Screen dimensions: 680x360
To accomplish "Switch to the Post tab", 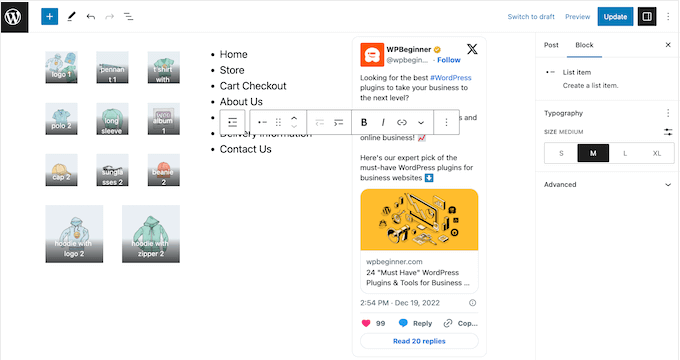I will (x=551, y=45).
